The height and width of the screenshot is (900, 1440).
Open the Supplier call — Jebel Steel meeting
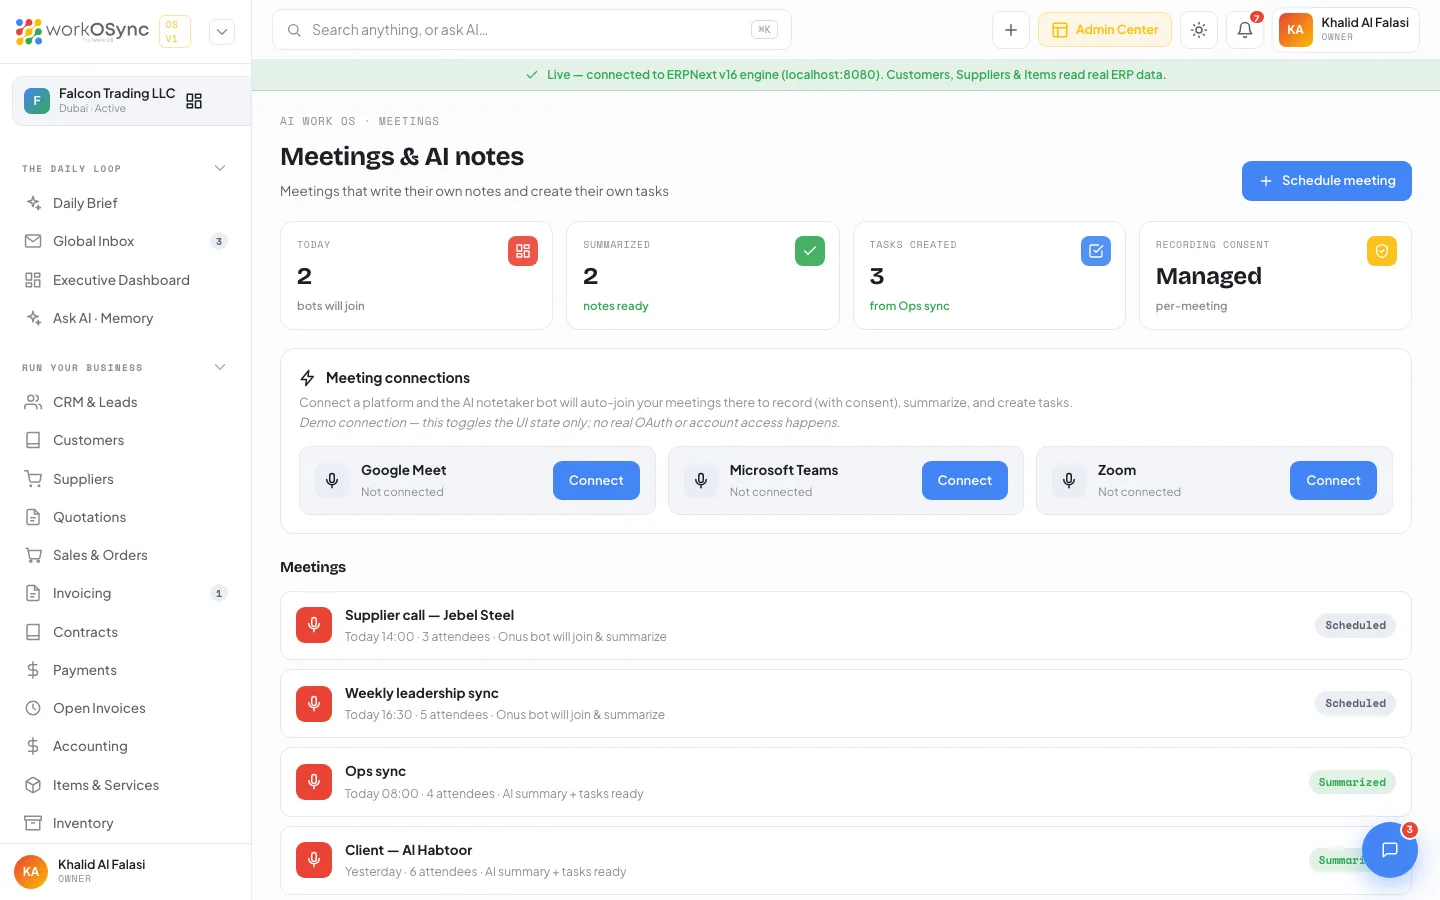pyautogui.click(x=846, y=626)
